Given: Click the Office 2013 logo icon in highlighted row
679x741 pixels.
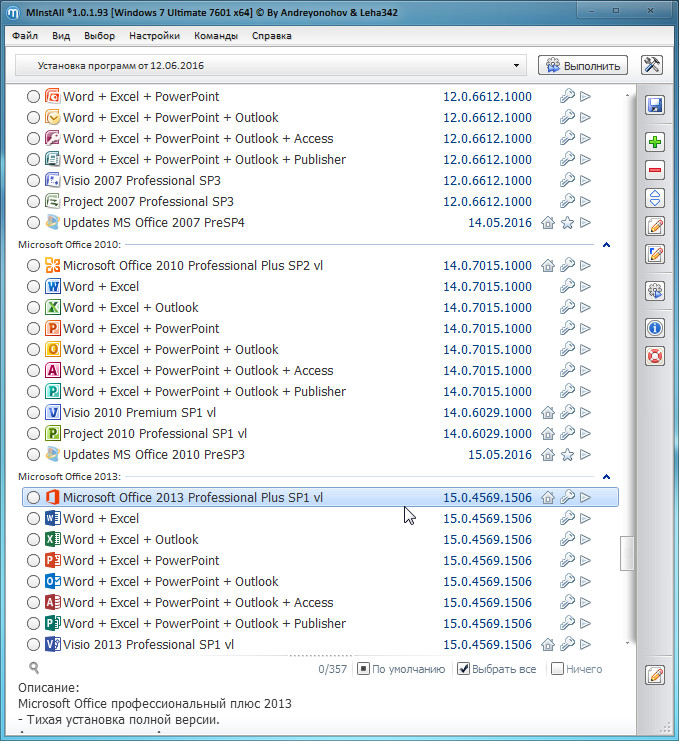Looking at the screenshot, I should tap(52, 497).
